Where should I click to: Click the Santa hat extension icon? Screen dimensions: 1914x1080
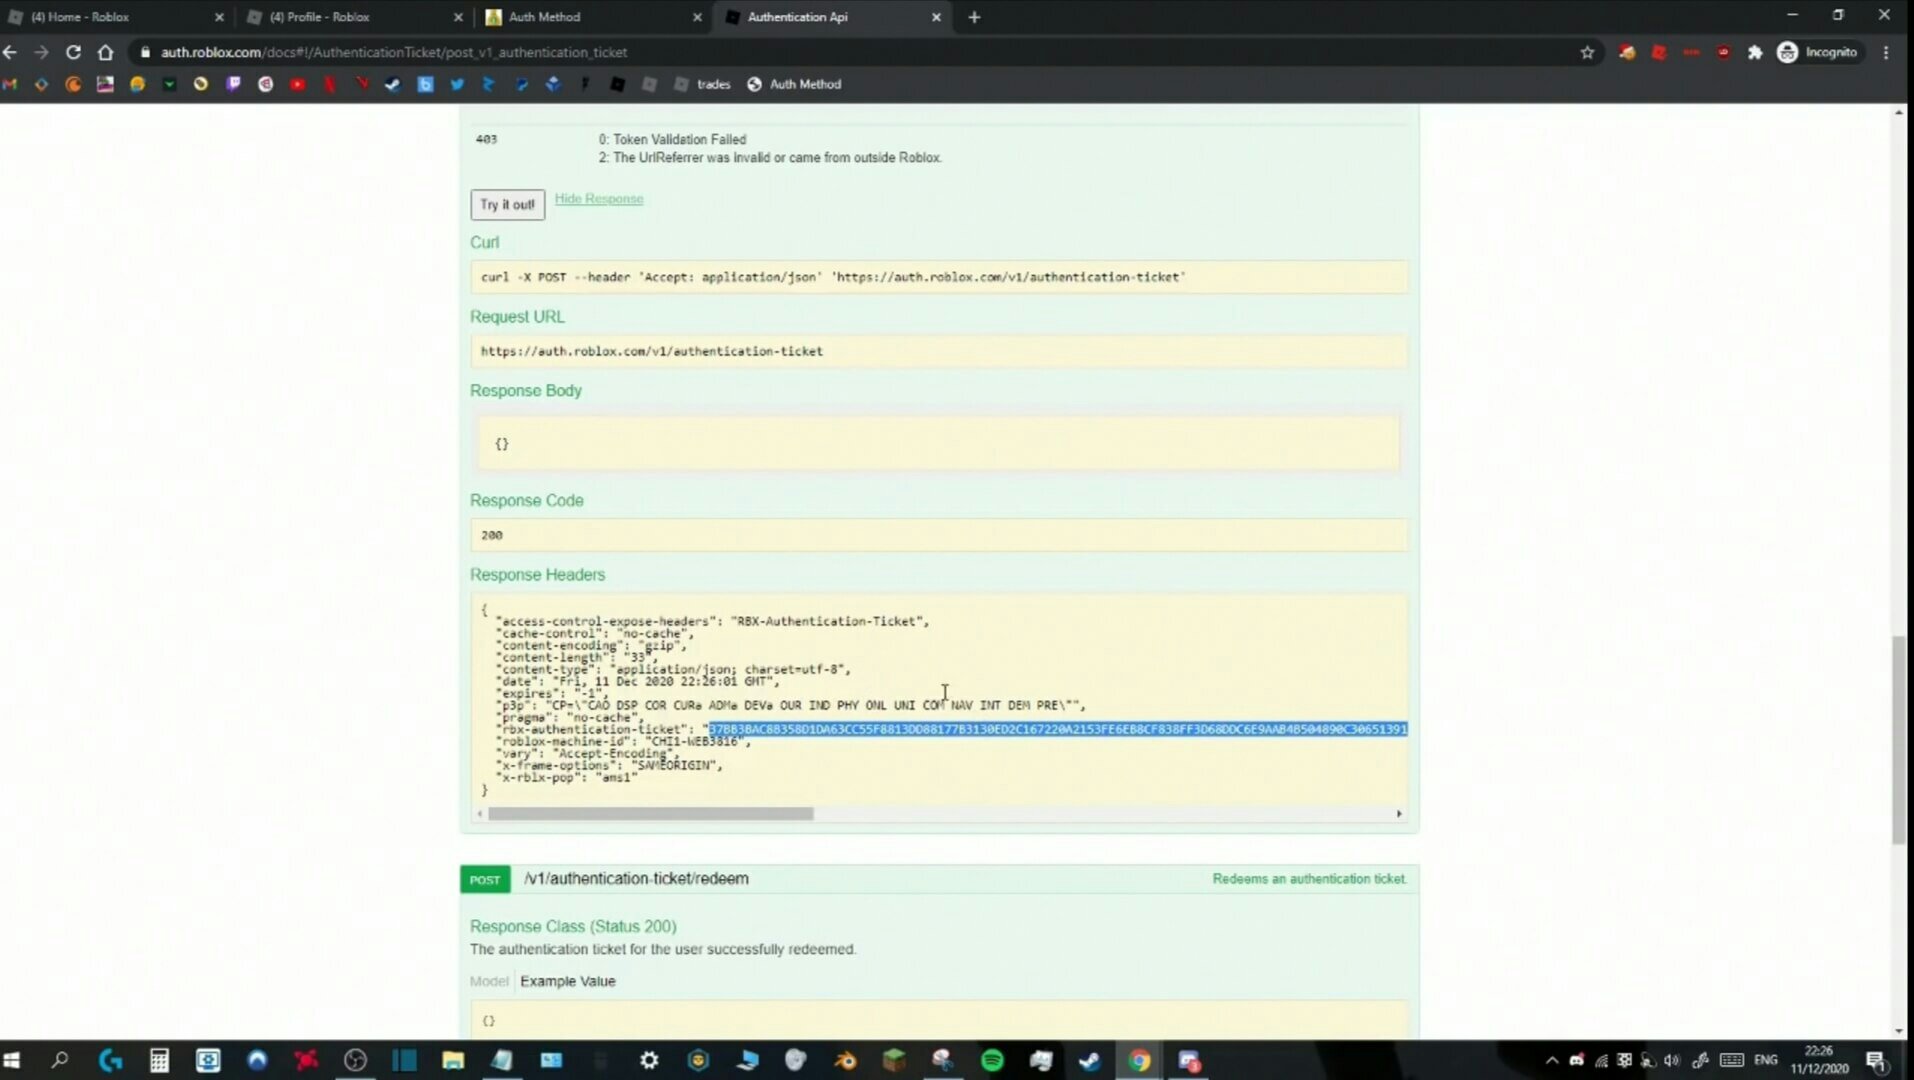coord(1627,52)
